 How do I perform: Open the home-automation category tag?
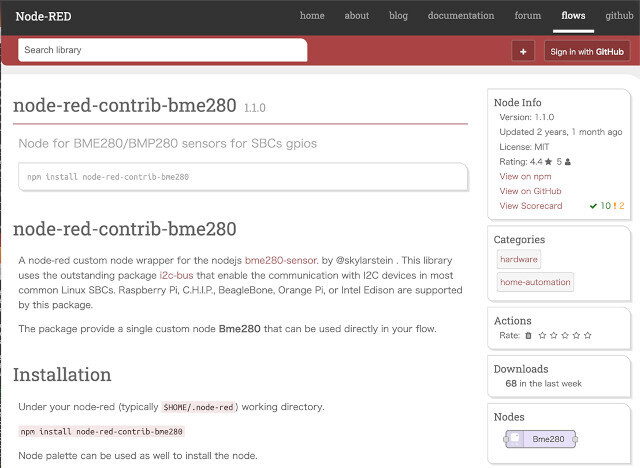535,282
